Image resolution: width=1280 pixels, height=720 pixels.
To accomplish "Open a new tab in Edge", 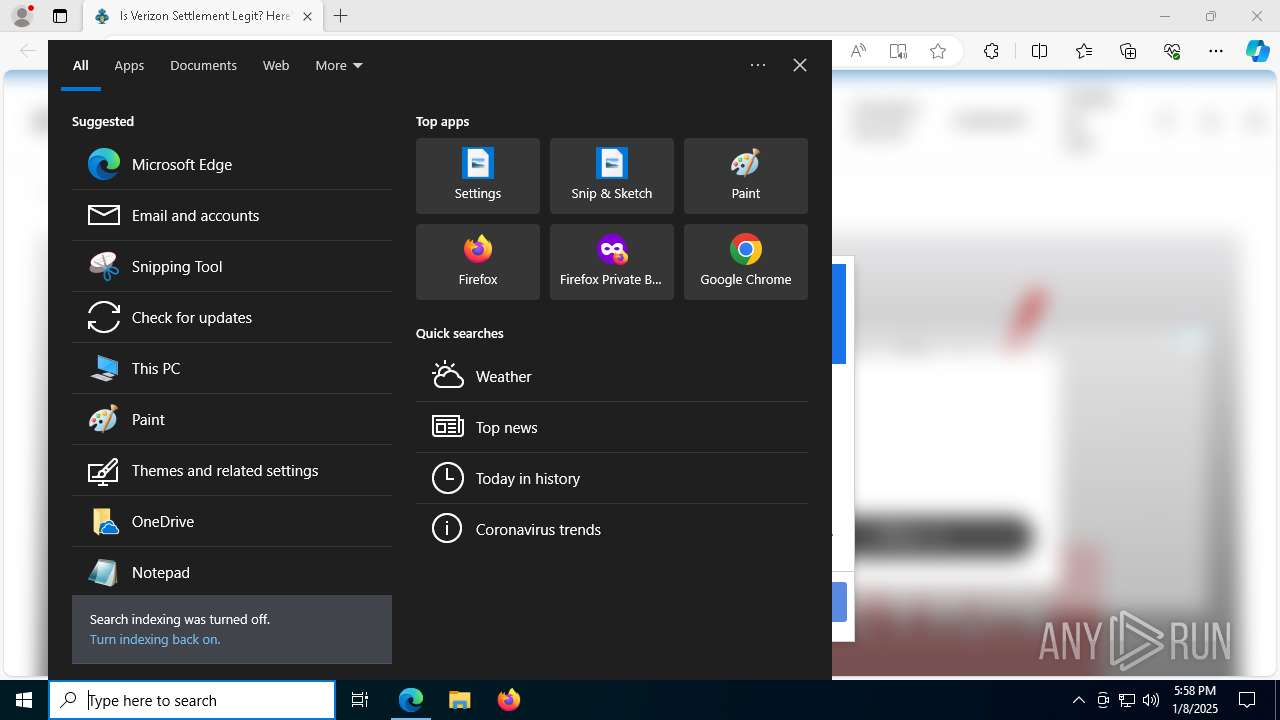I will (x=341, y=16).
